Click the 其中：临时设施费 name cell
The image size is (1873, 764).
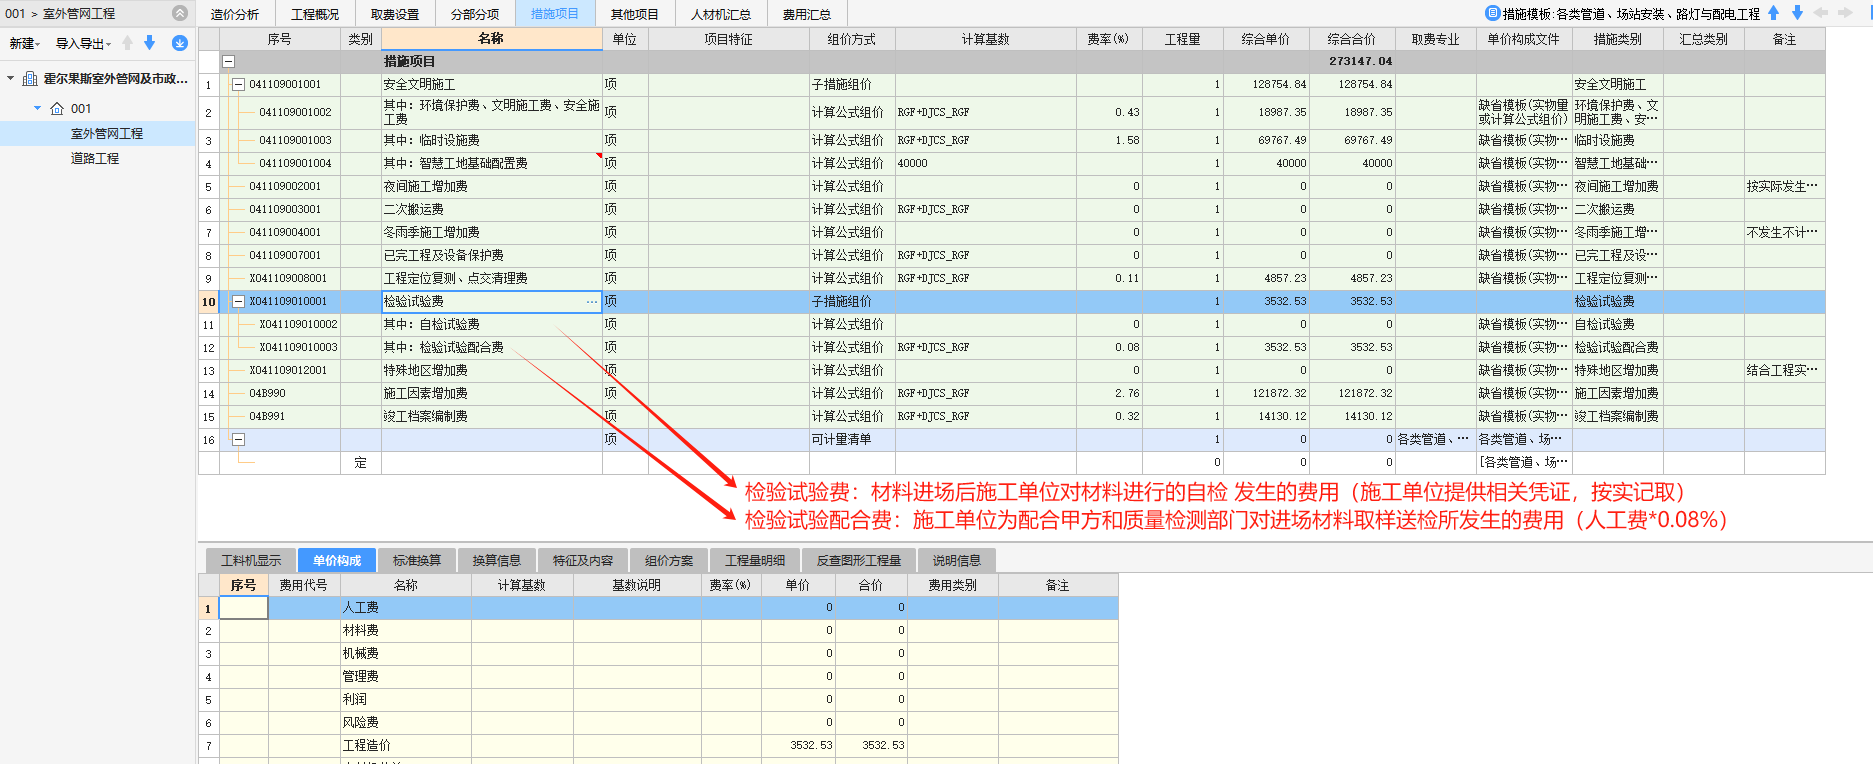tap(491, 140)
